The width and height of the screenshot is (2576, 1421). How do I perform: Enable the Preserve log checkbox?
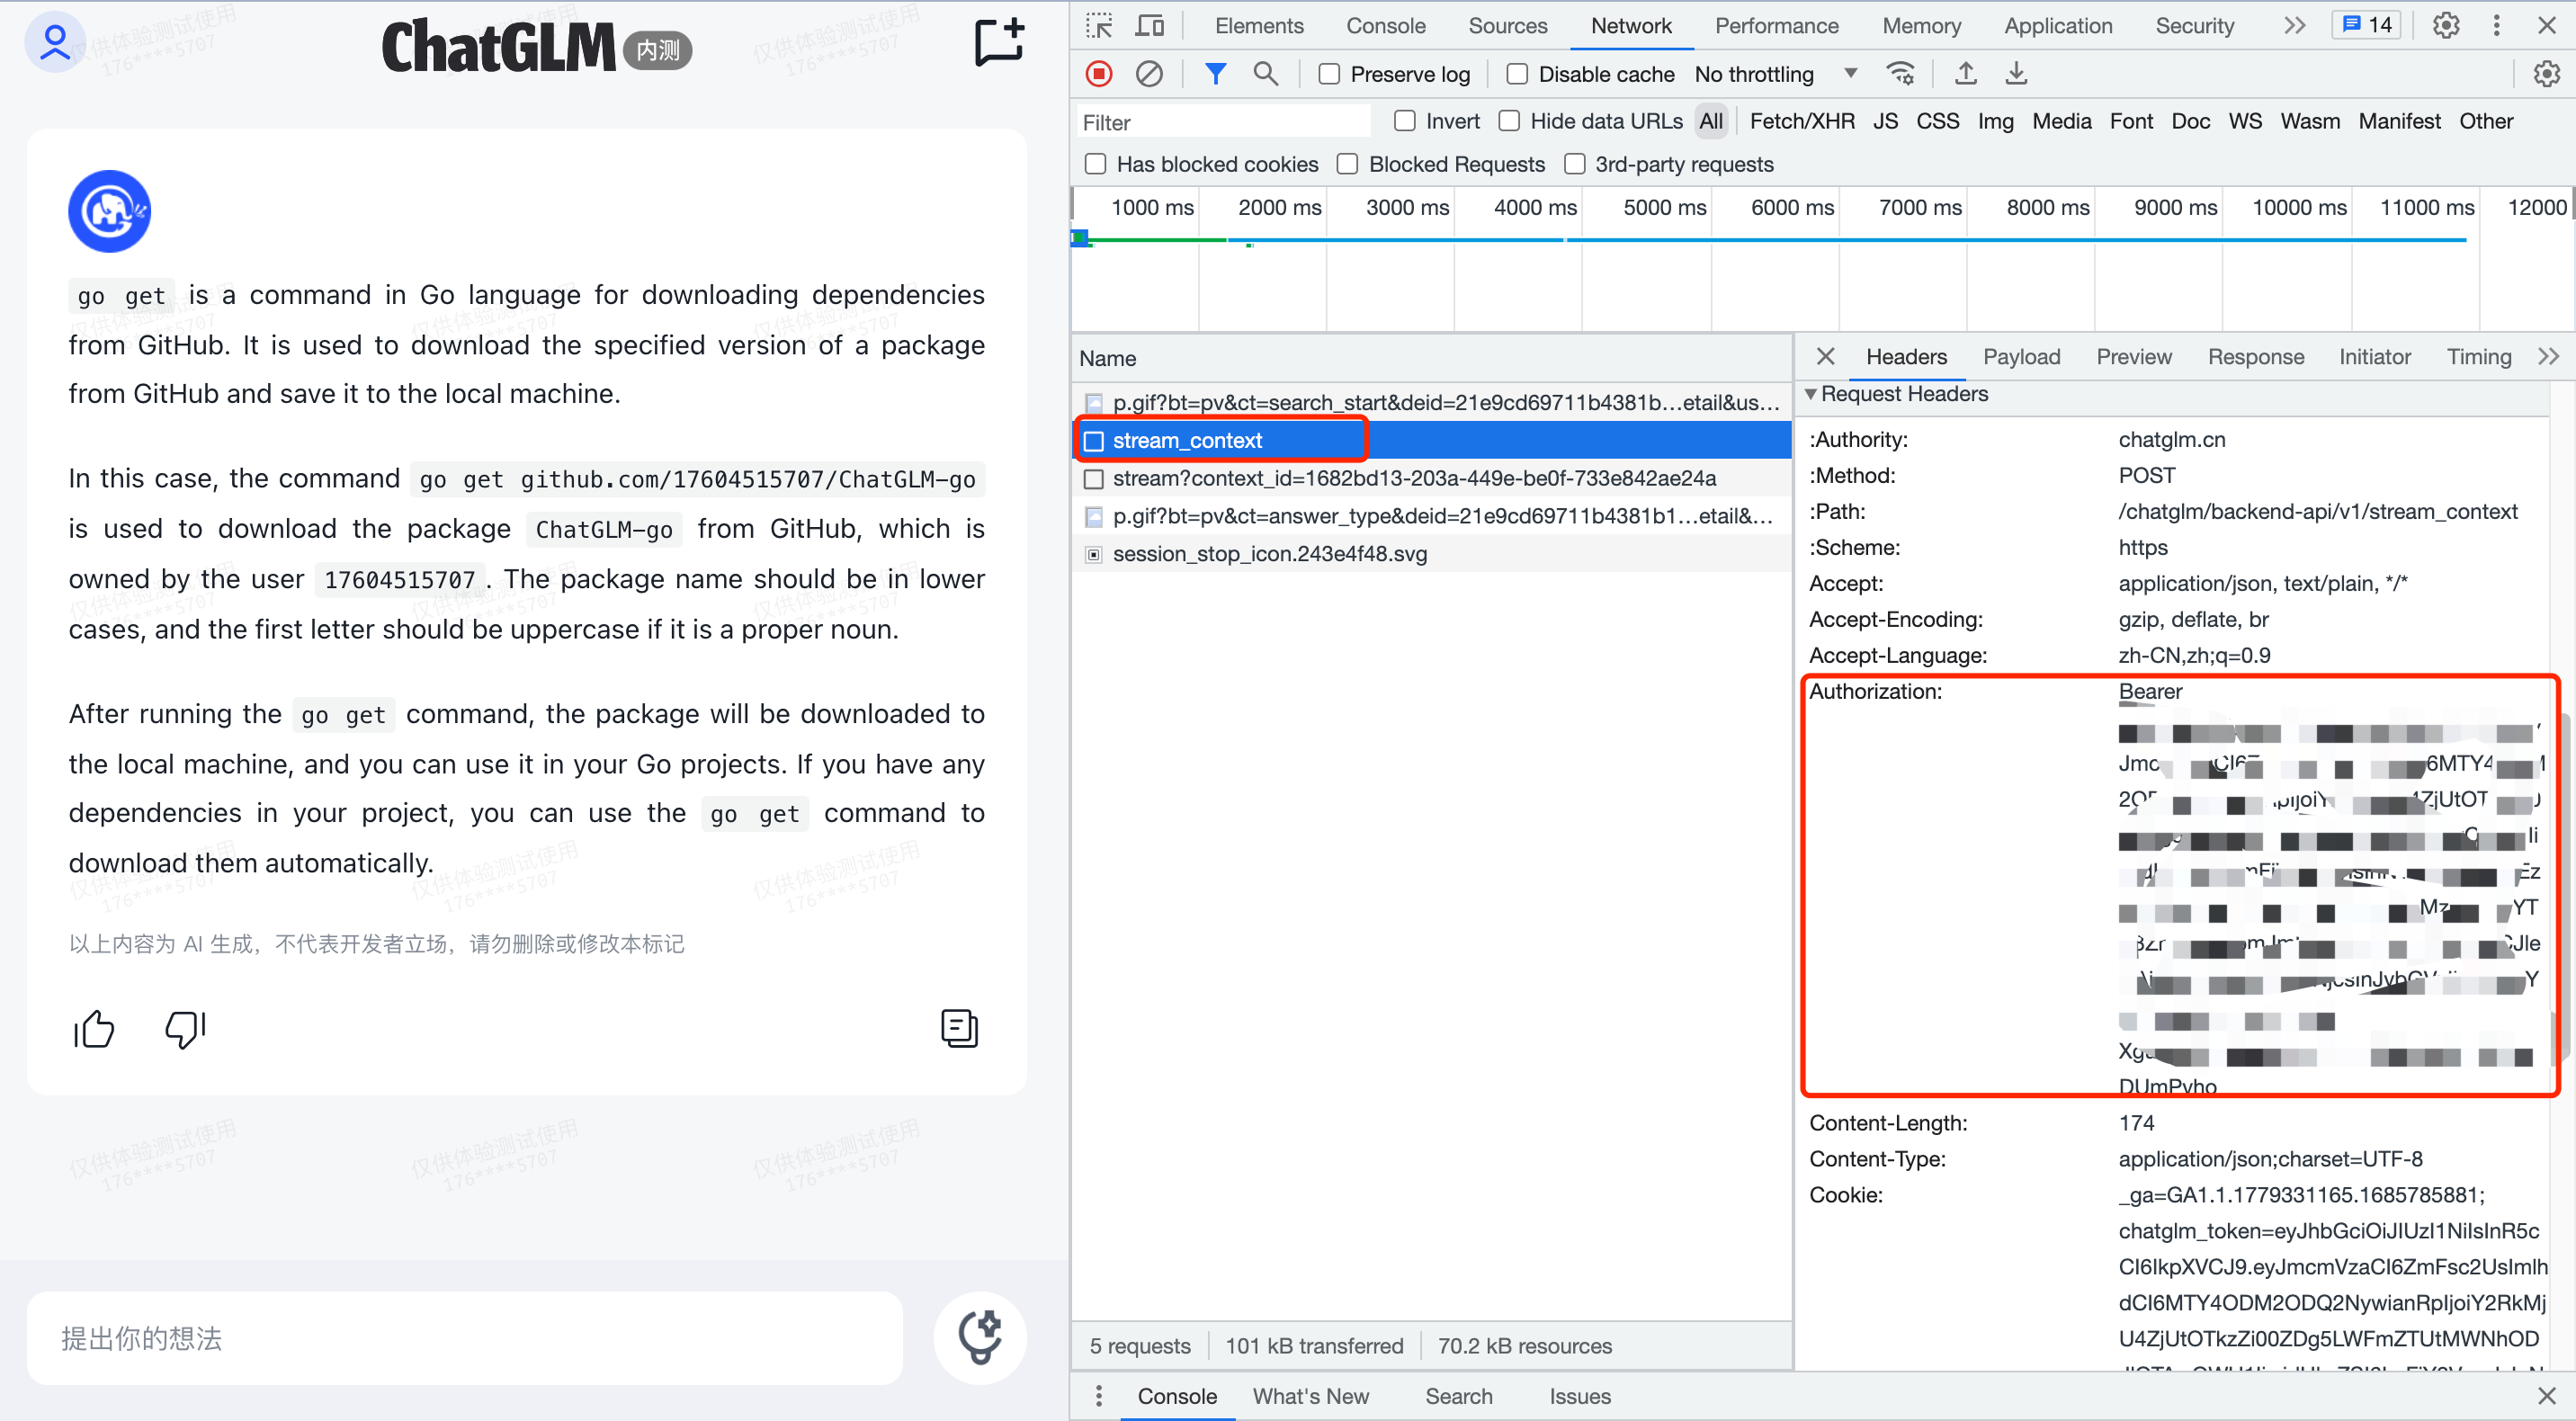[1329, 74]
